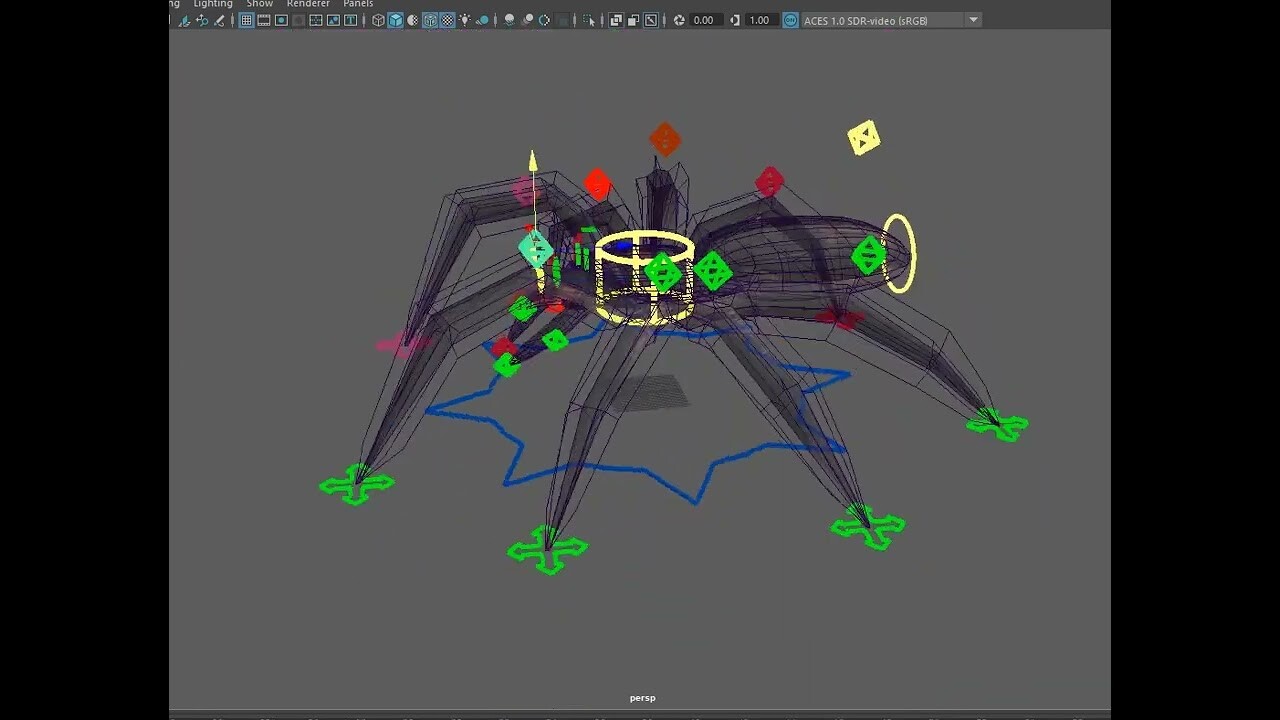Toggle the grid display icon
The width and height of the screenshot is (1280, 720).
coord(245,20)
